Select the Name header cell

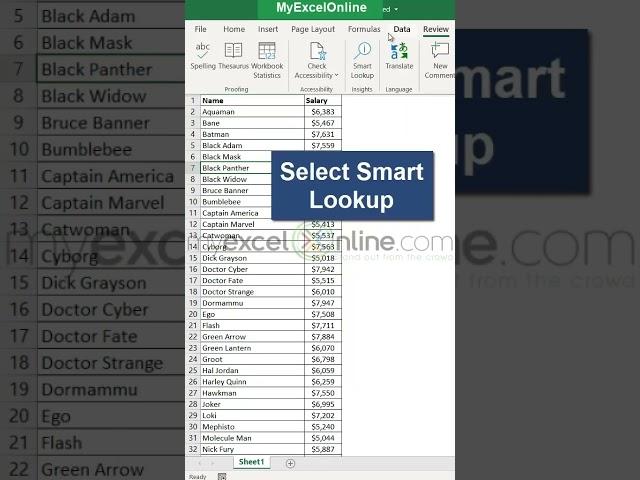click(x=252, y=100)
